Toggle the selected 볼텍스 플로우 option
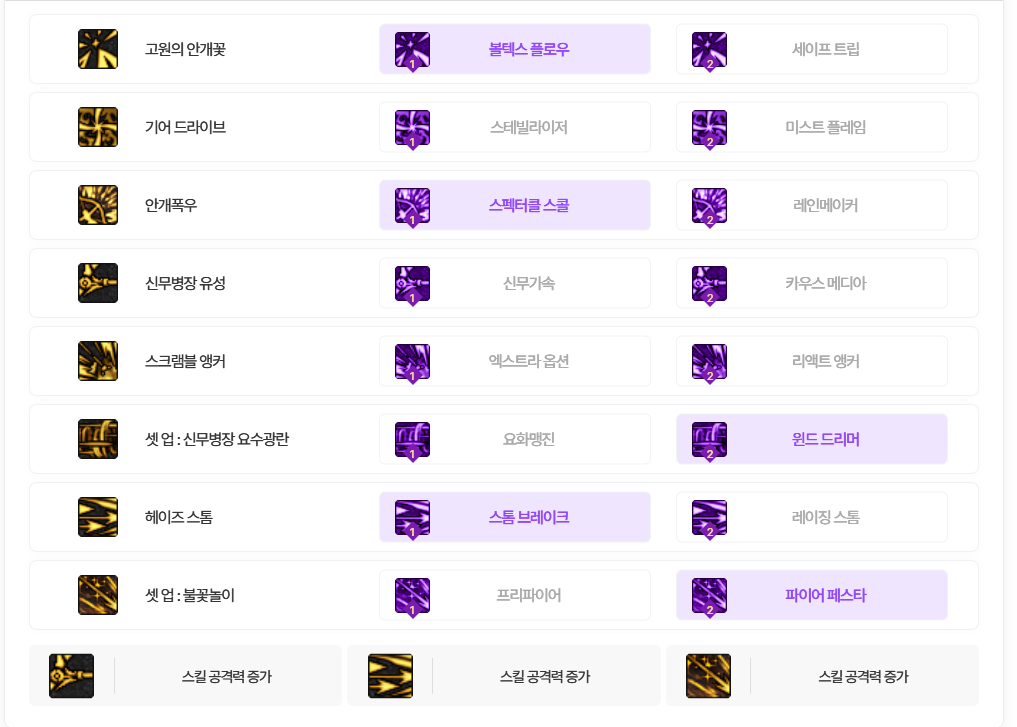1017x727 pixels. pos(515,49)
